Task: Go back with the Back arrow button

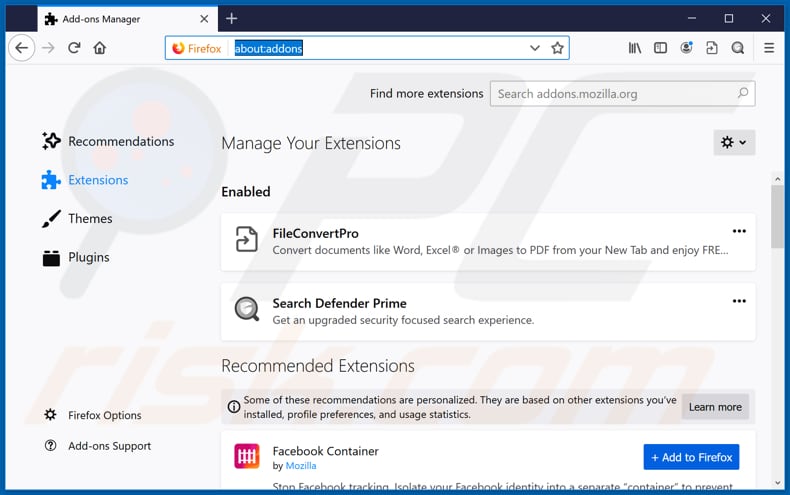Action: (x=21, y=48)
